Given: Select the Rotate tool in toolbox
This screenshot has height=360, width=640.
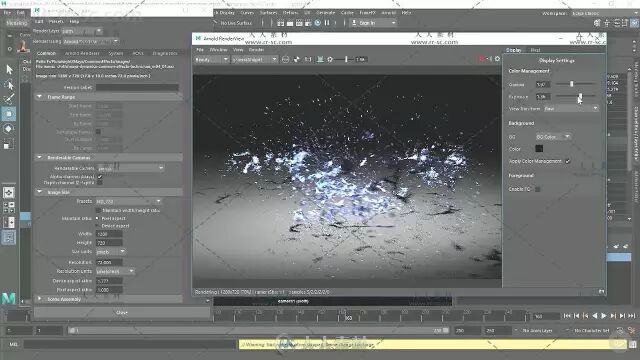Looking at the screenshot, I should click(x=9, y=129).
